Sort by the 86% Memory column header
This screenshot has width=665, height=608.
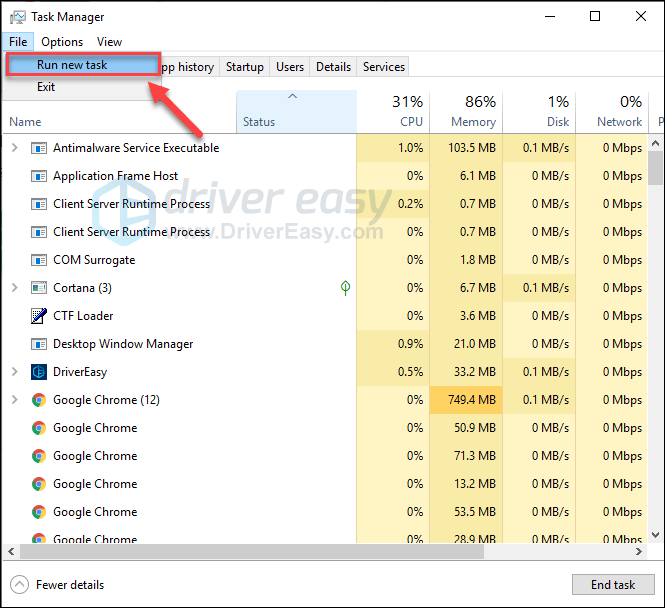(466, 112)
